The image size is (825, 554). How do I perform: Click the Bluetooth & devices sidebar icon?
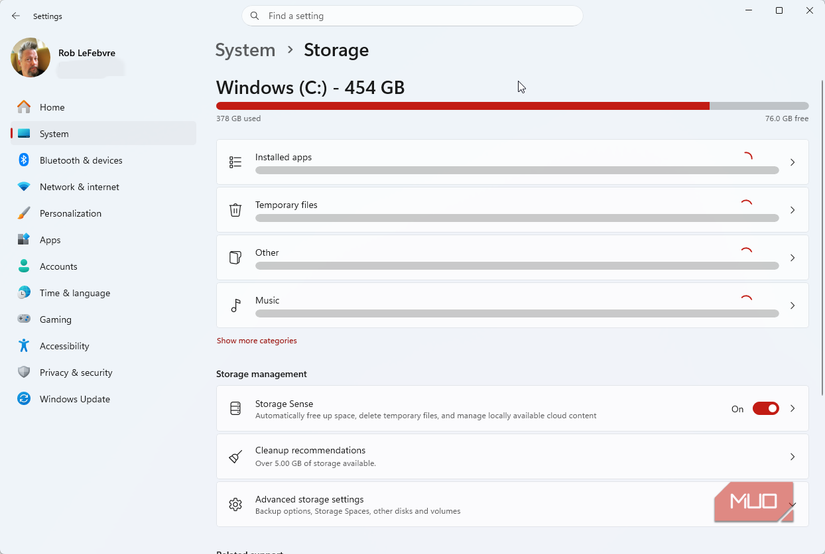point(24,160)
